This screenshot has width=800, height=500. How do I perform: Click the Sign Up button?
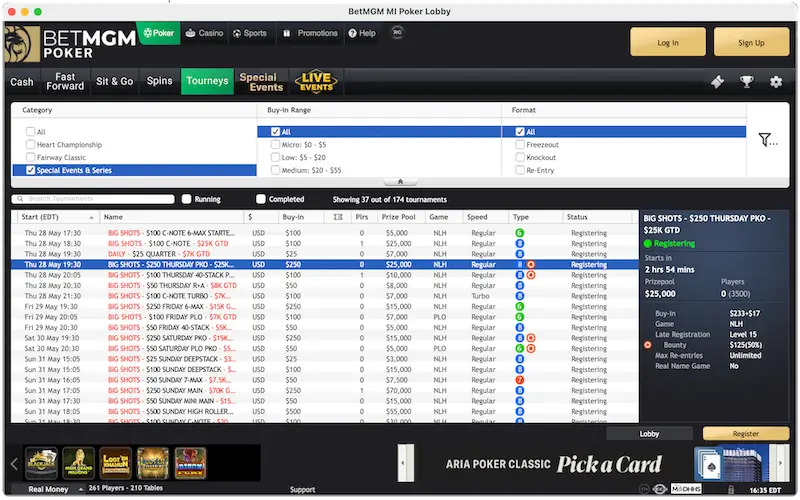point(751,42)
